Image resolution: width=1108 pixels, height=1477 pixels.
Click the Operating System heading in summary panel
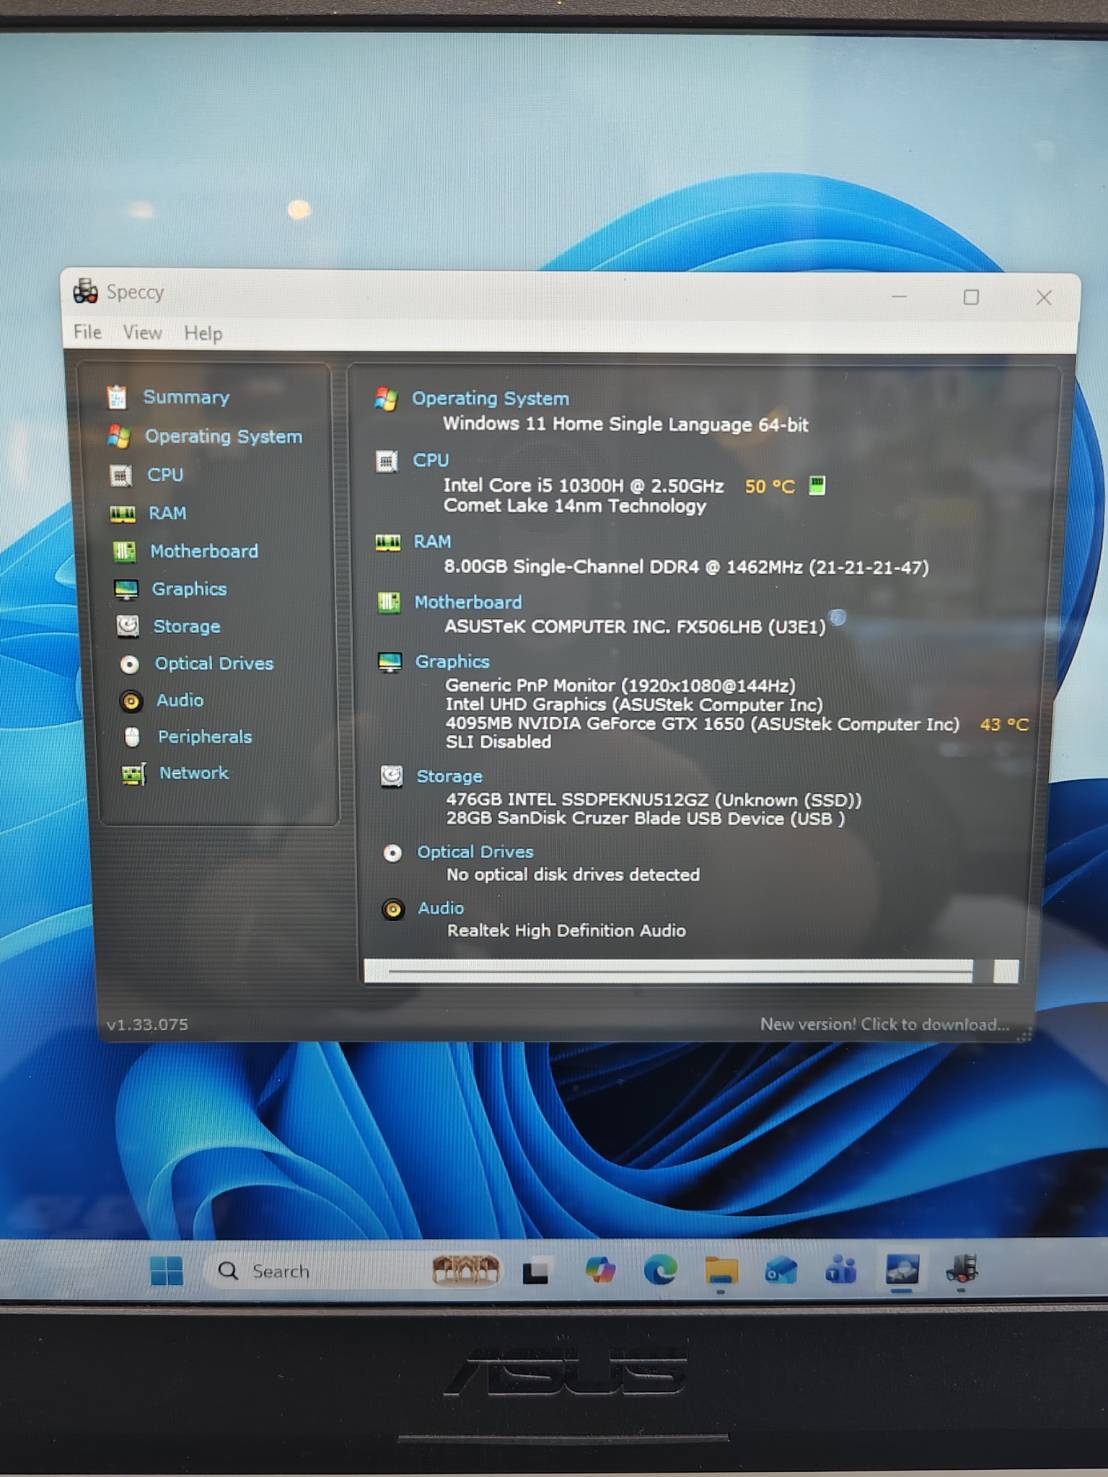(x=490, y=398)
